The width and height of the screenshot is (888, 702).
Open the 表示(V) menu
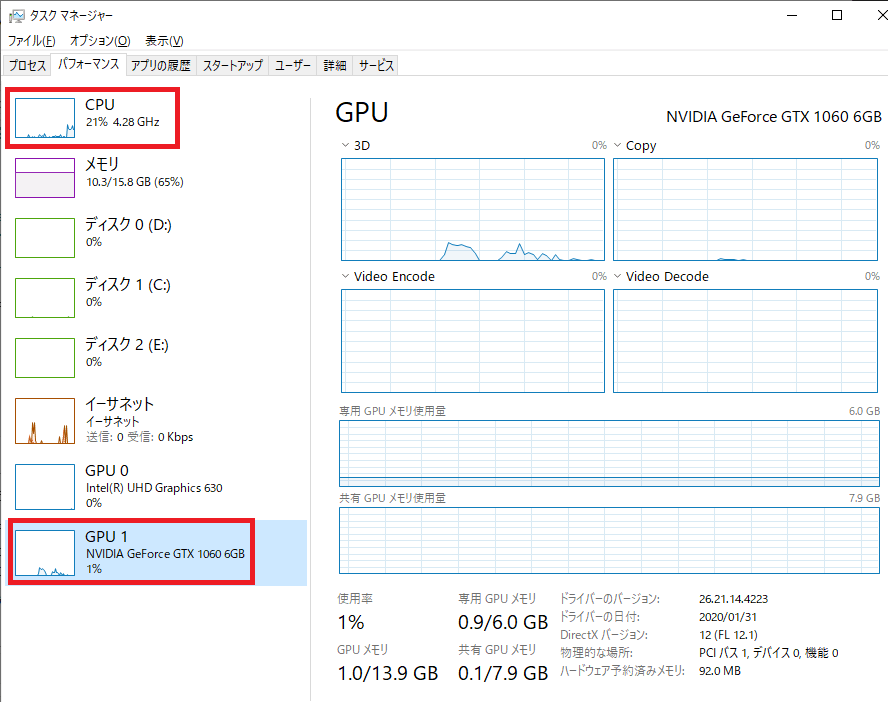click(164, 41)
